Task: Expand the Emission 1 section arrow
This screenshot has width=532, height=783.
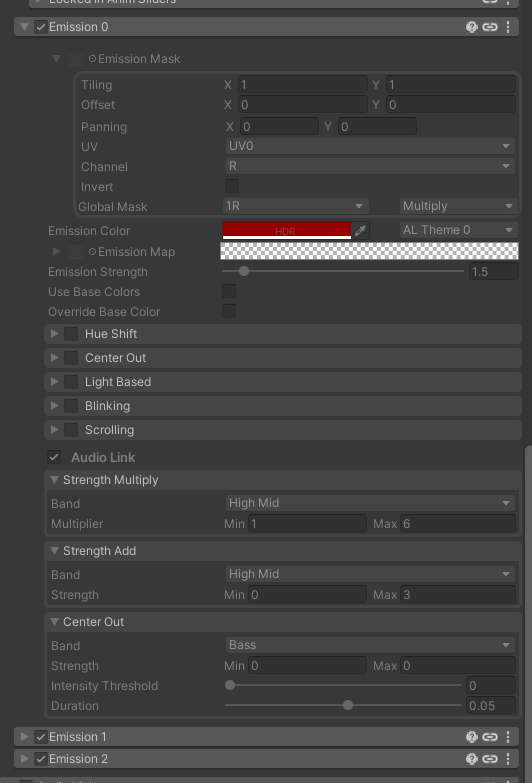Action: 24,737
